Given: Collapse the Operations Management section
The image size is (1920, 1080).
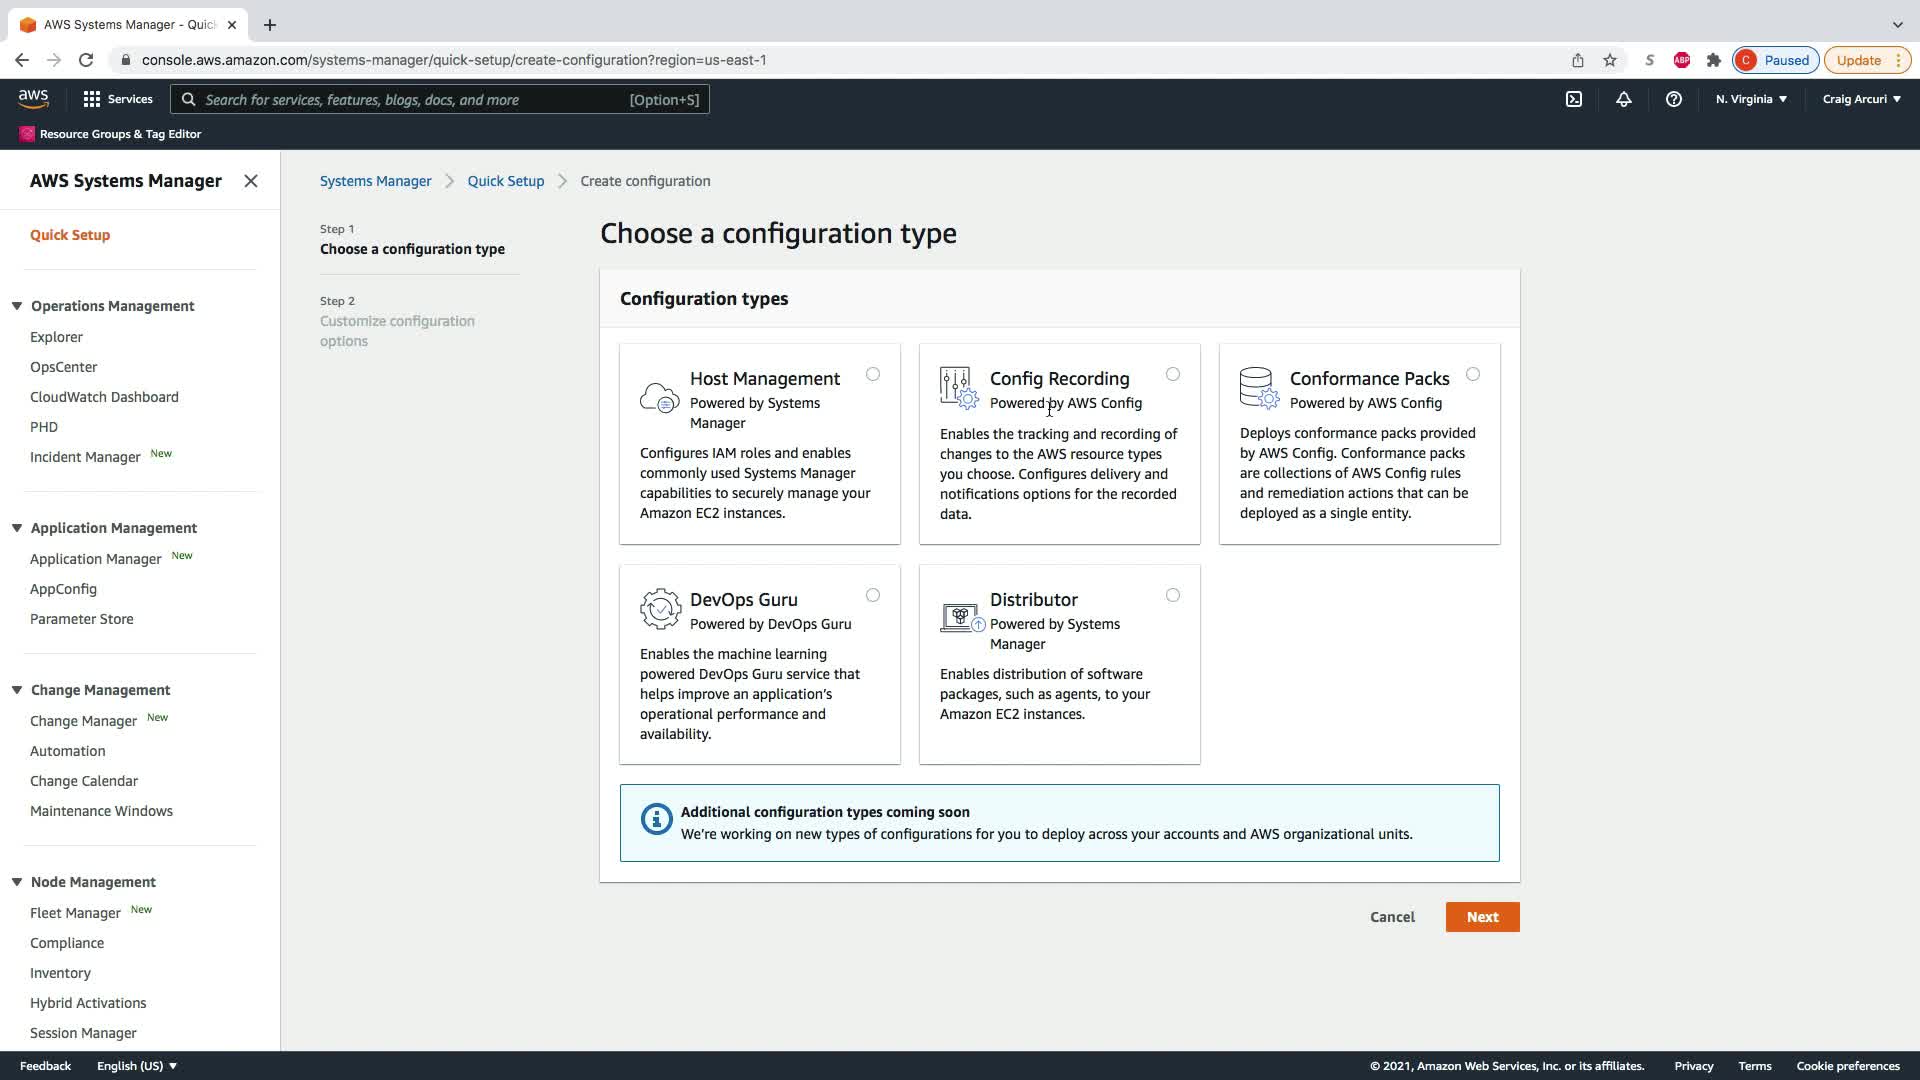Looking at the screenshot, I should 17,306.
